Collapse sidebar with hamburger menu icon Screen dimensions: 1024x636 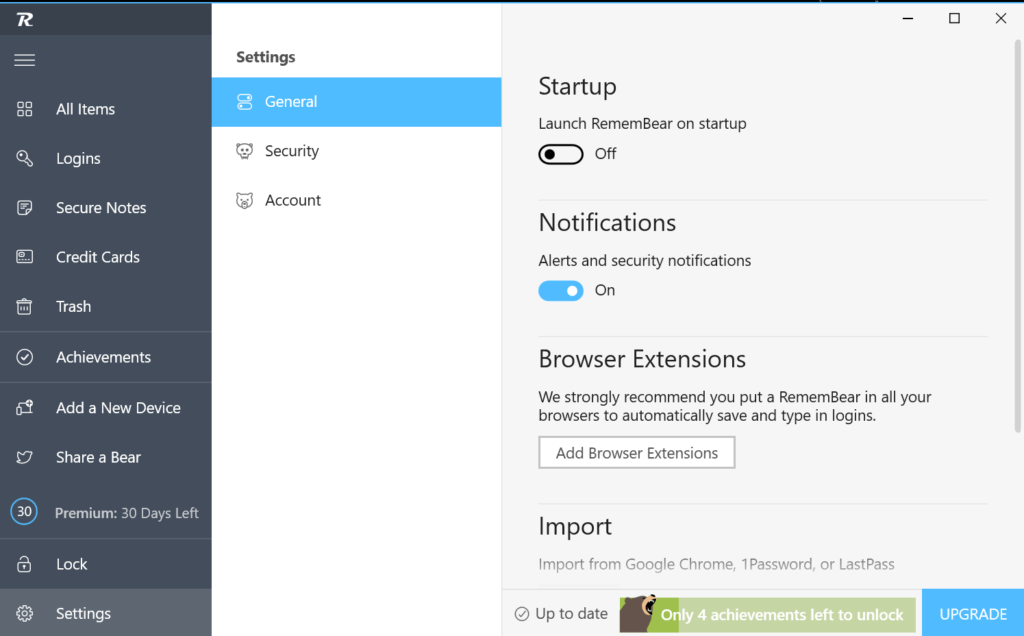25,60
